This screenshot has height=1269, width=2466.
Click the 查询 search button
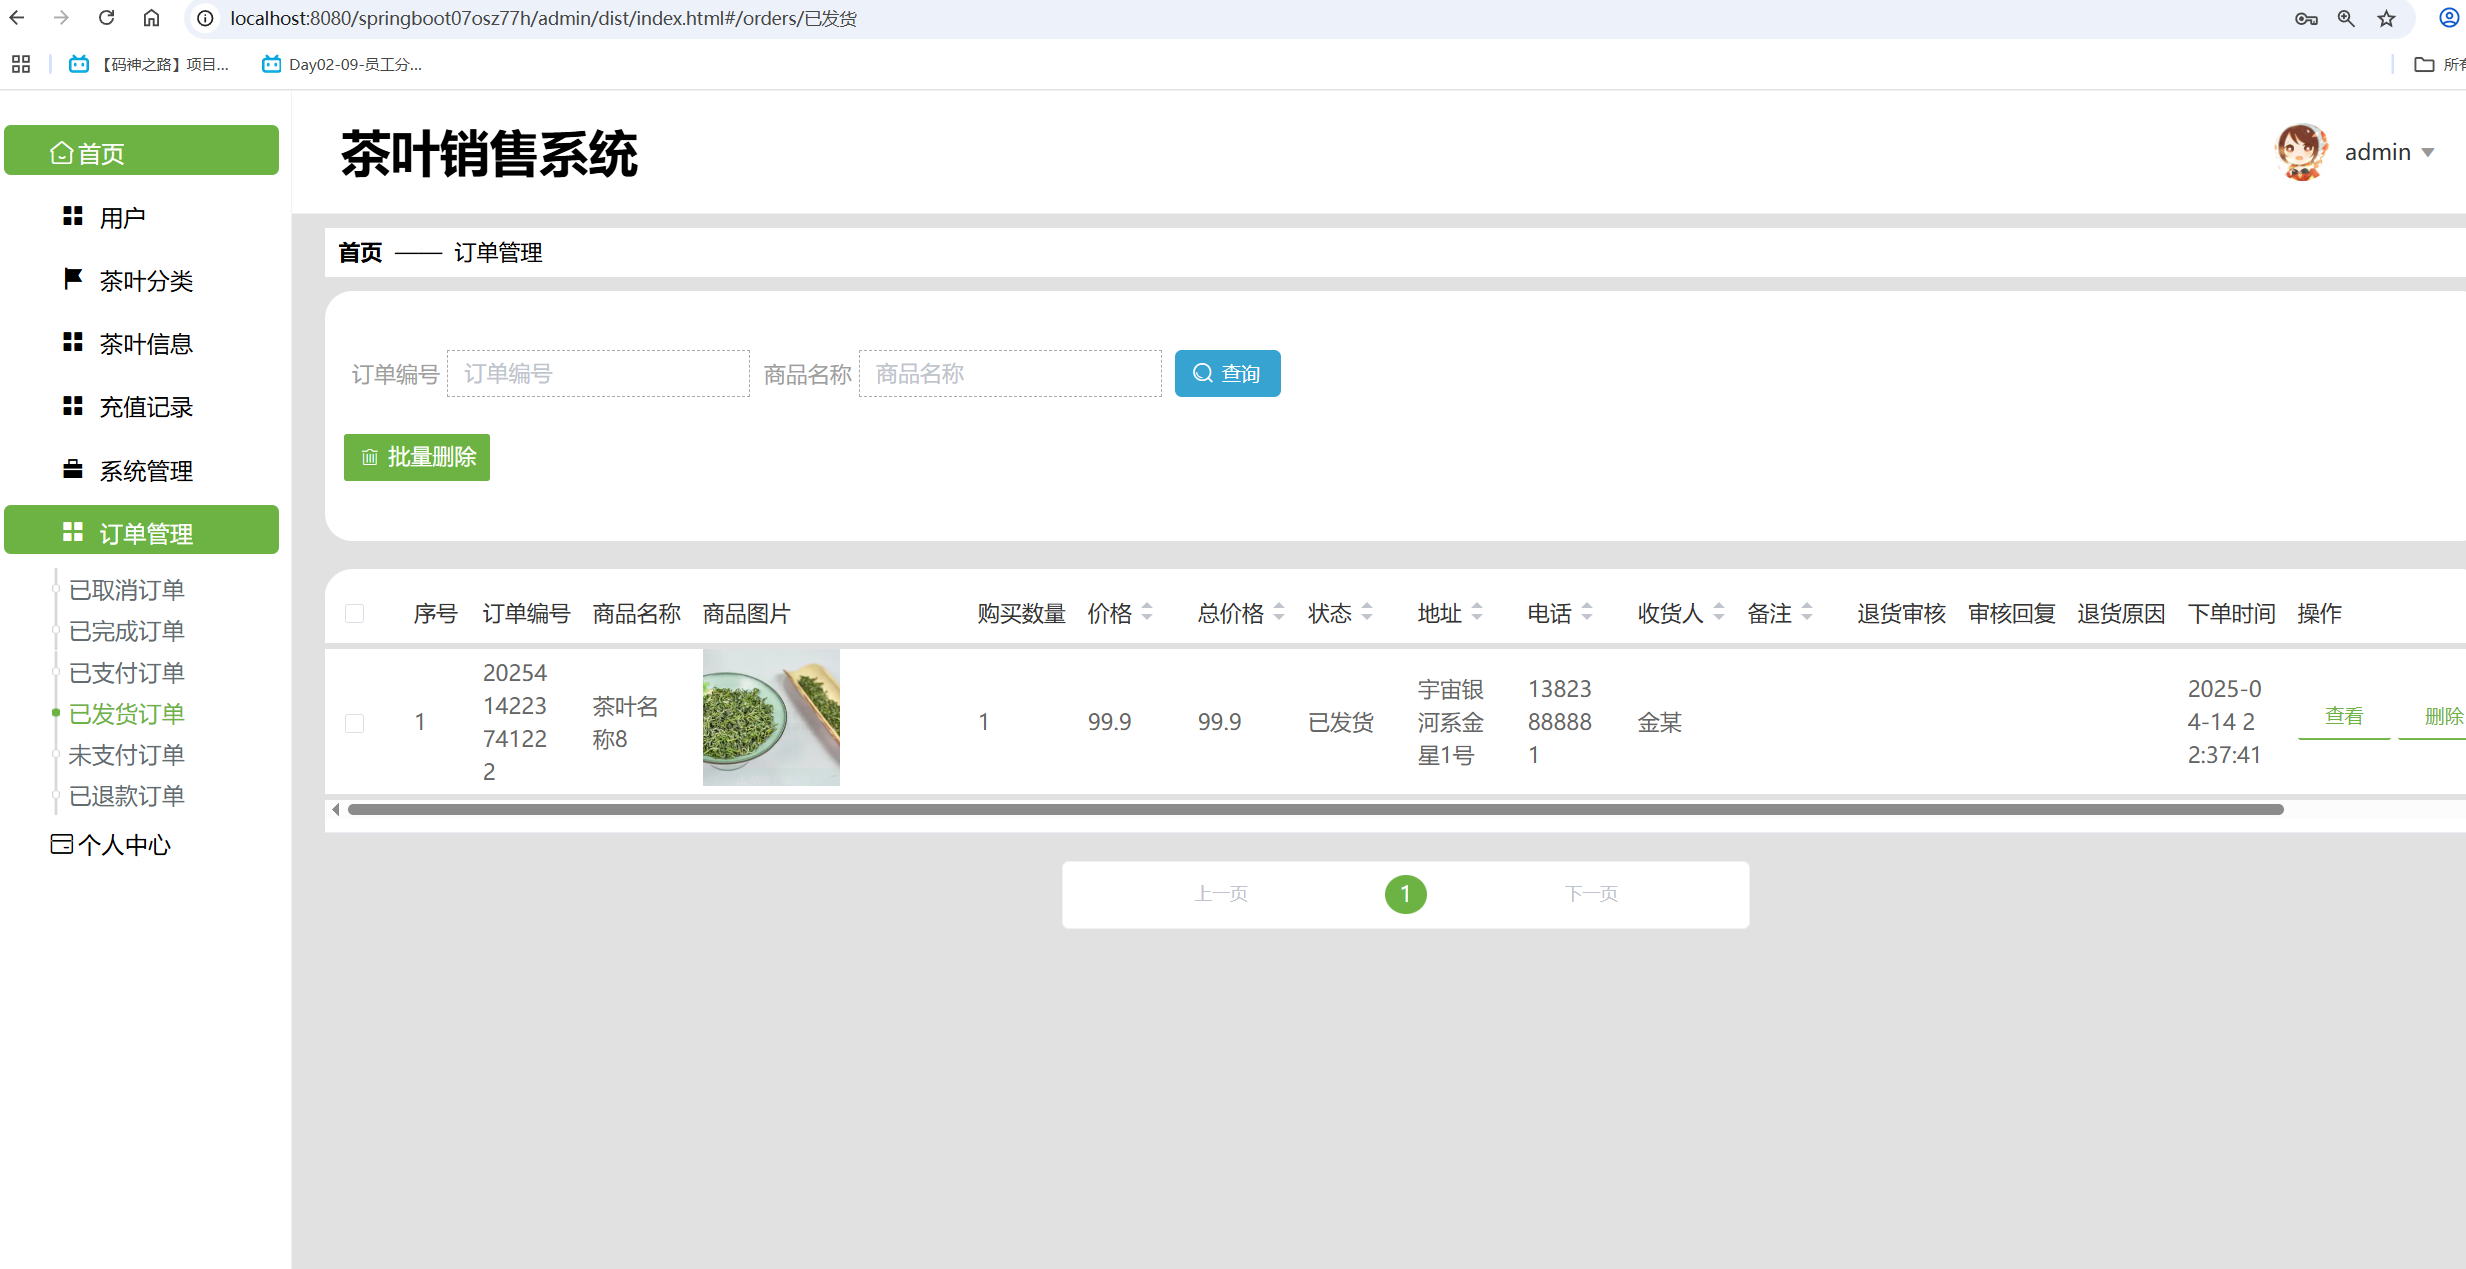(x=1227, y=373)
